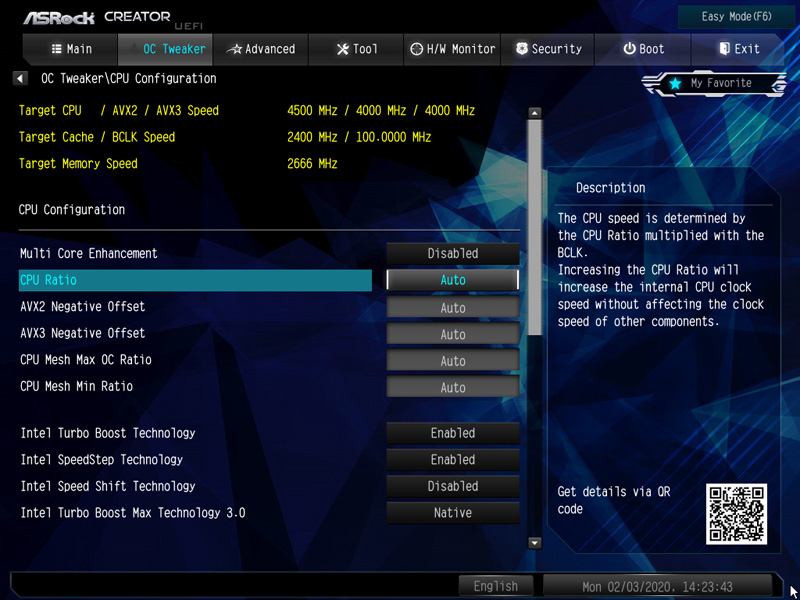This screenshot has height=600, width=800.
Task: Open CPU Mesh Max OC Ratio value
Action: (x=453, y=361)
